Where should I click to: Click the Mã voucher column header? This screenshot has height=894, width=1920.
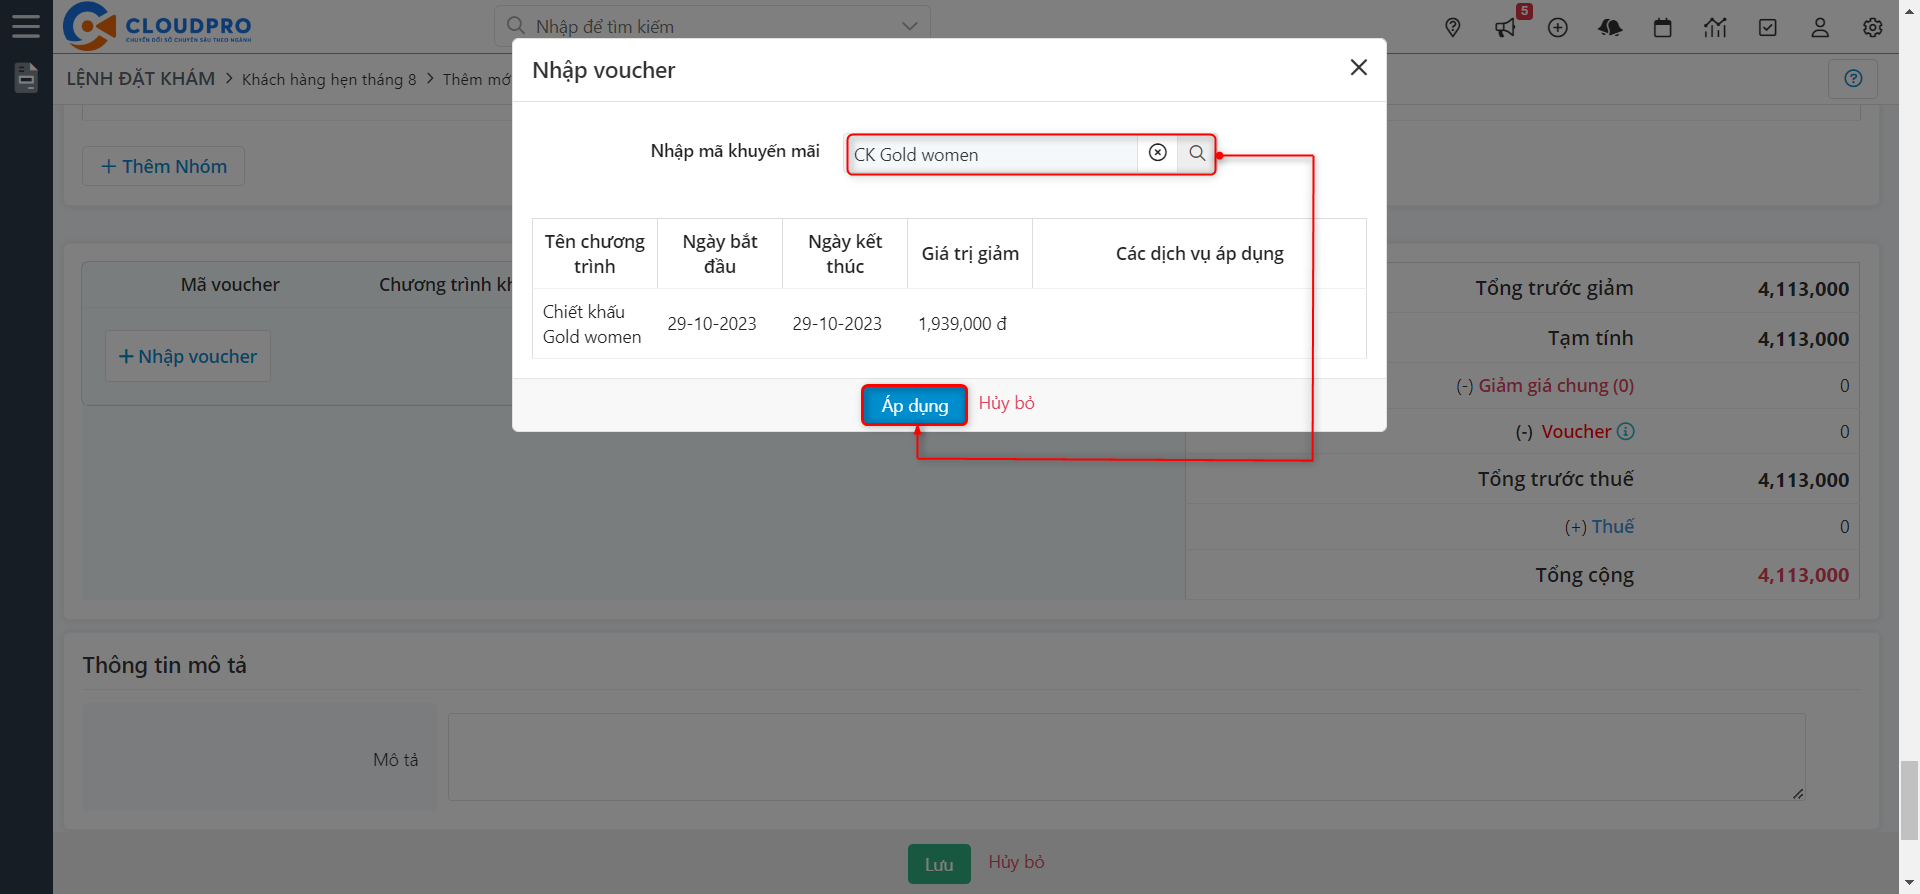[230, 285]
